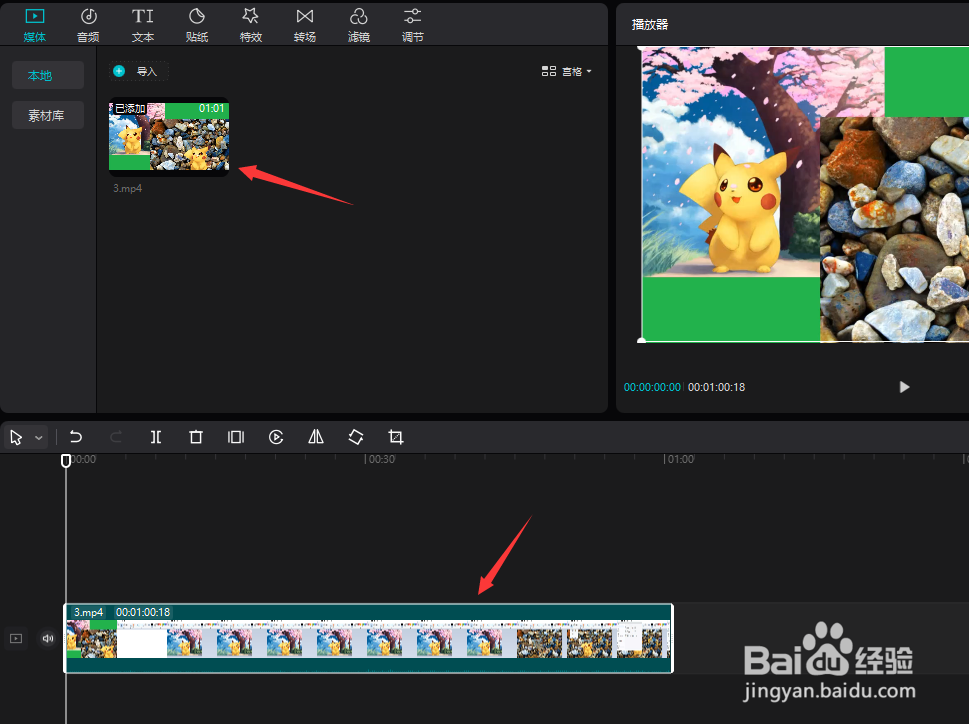Click the reverse playback icon
This screenshot has height=724, width=969.
tap(276, 437)
